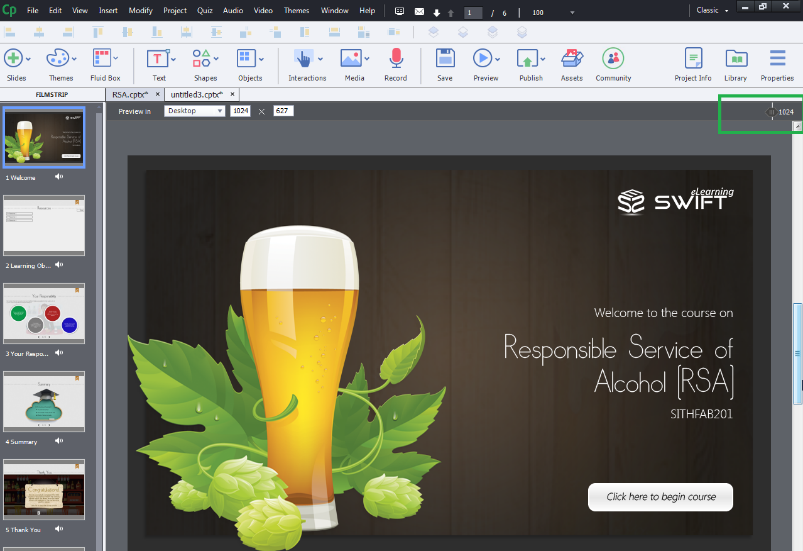Toggle audio icon on 2 Learning Ob... slide

click(x=59, y=265)
